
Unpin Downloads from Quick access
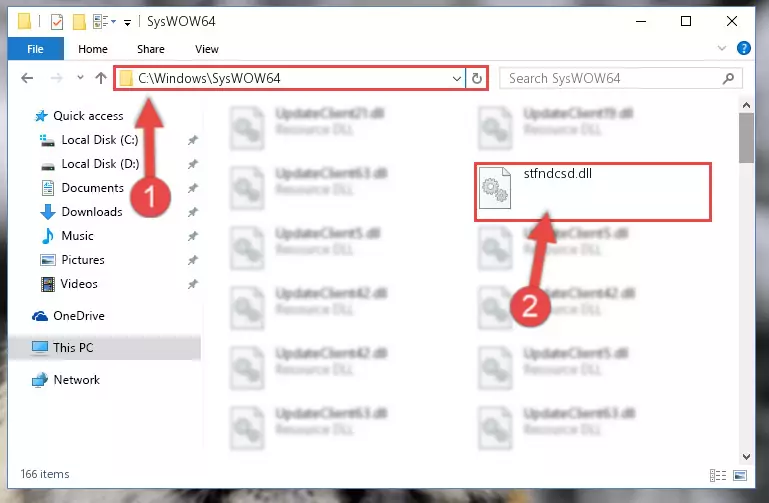(193, 212)
